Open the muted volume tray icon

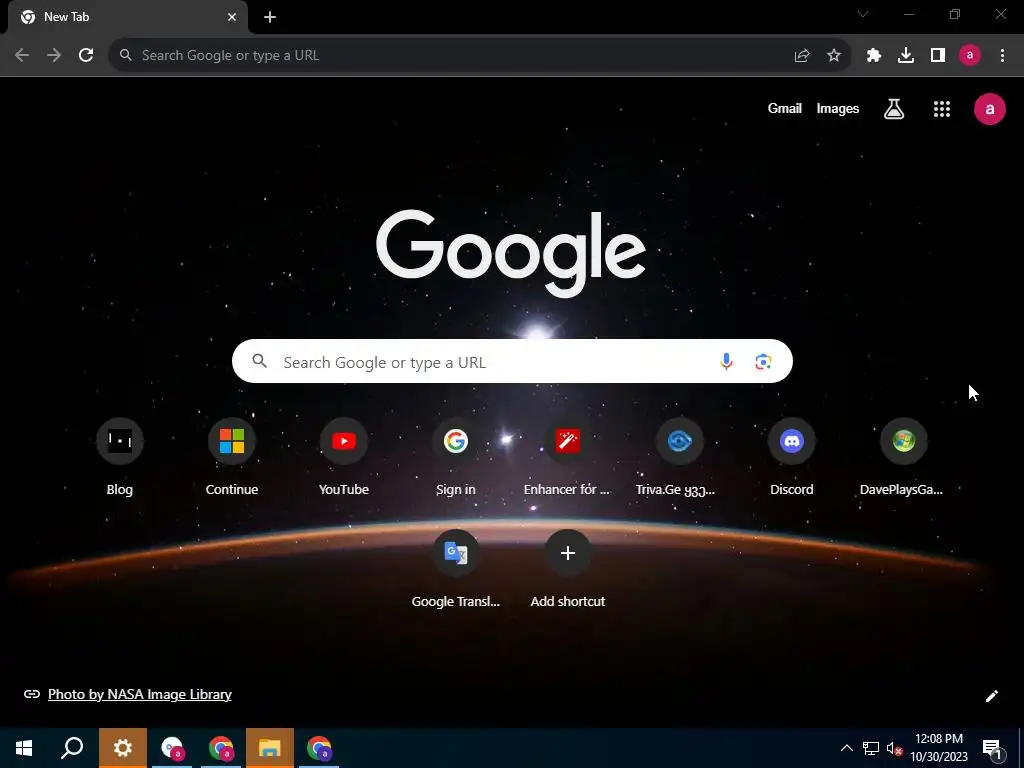[894, 748]
